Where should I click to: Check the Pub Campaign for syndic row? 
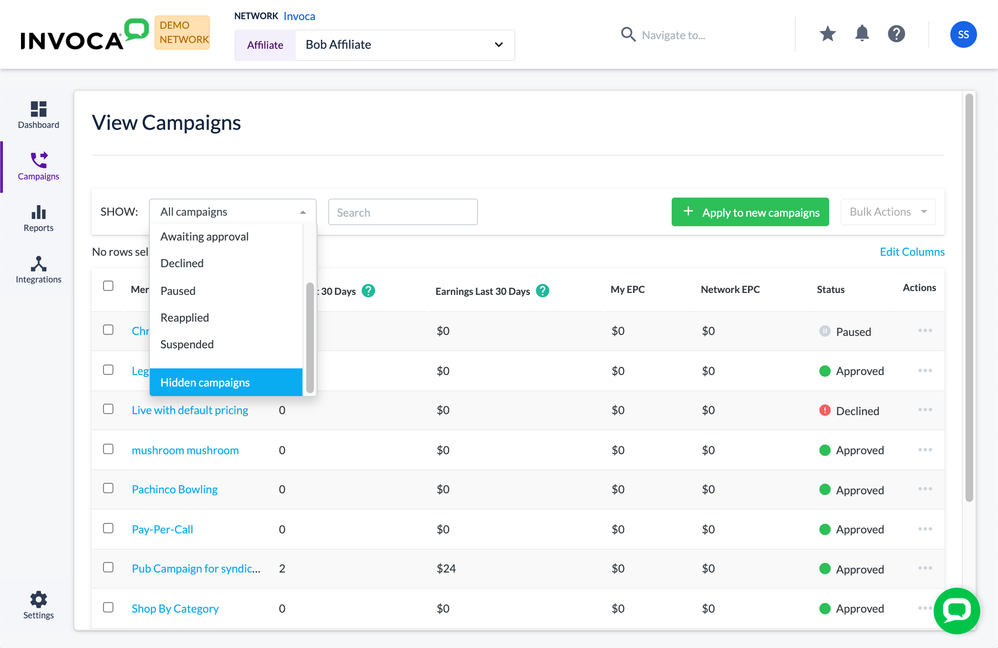tap(108, 567)
